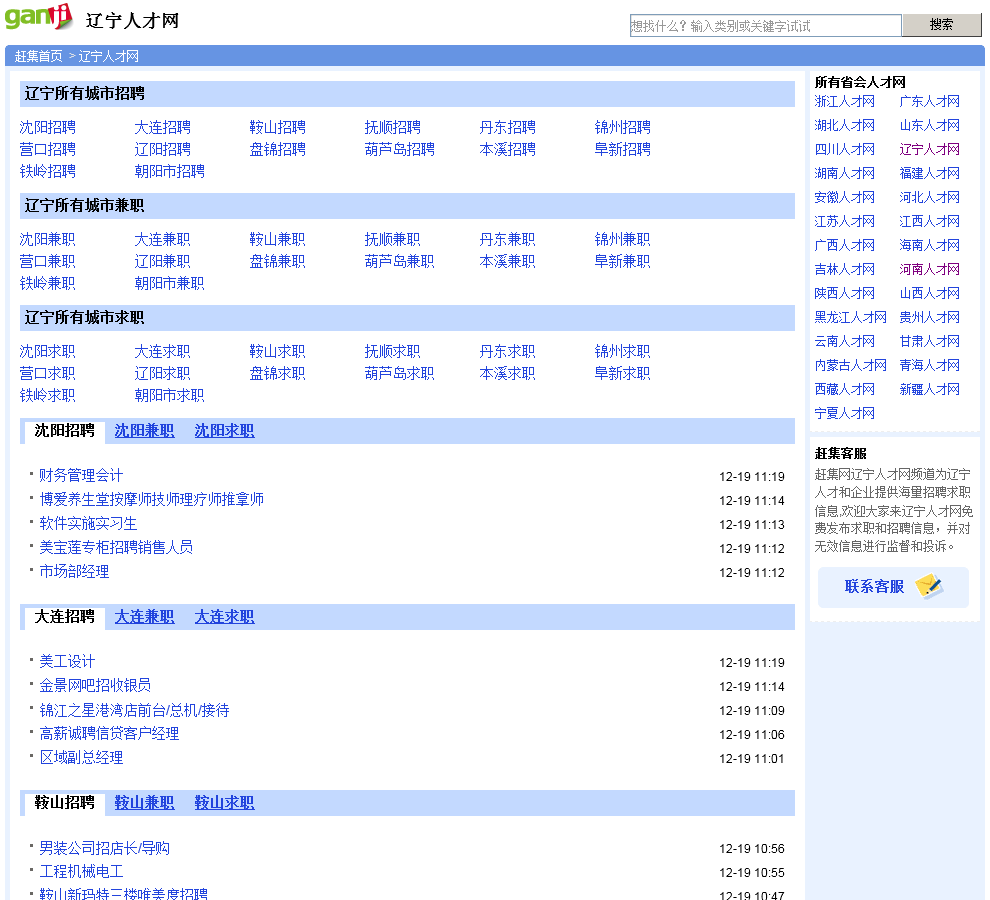
Task: Open 高薪诚聘信贷客户经理 posting
Action: (x=109, y=734)
